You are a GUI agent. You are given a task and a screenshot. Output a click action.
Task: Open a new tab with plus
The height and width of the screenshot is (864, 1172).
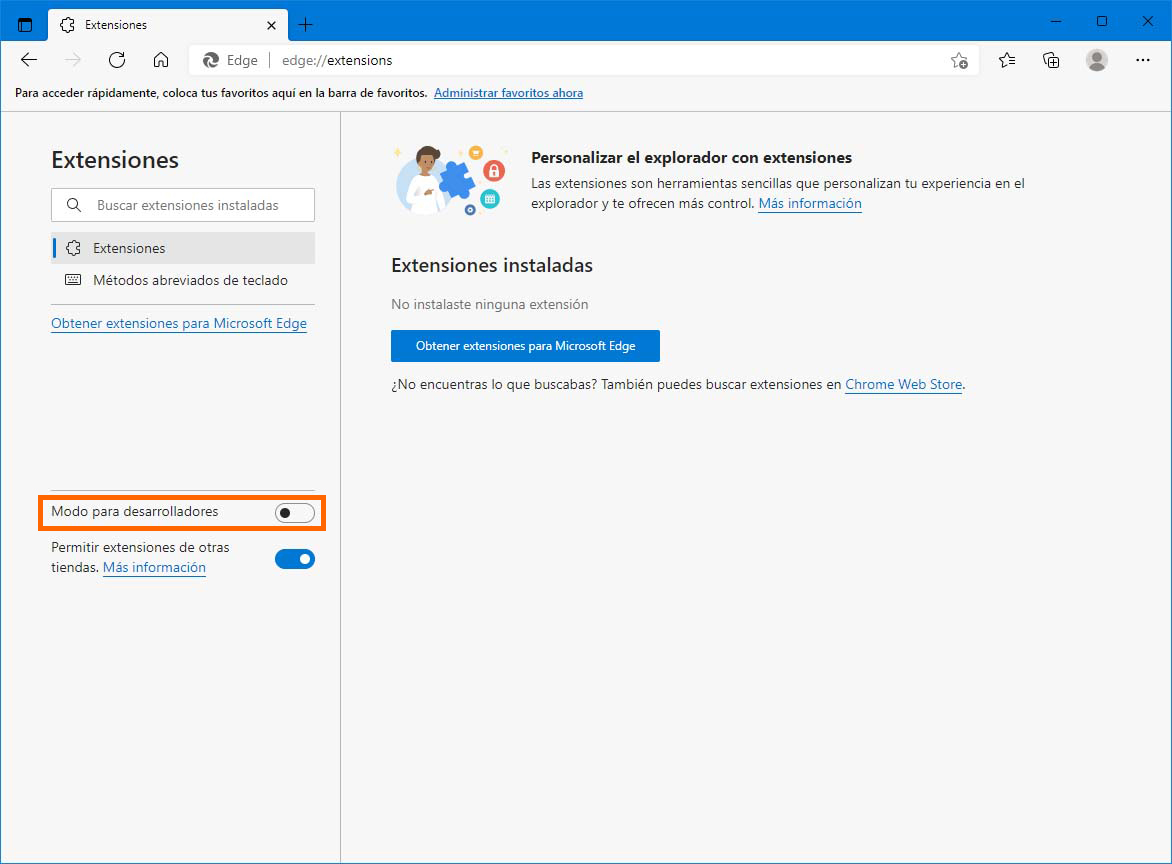[305, 25]
